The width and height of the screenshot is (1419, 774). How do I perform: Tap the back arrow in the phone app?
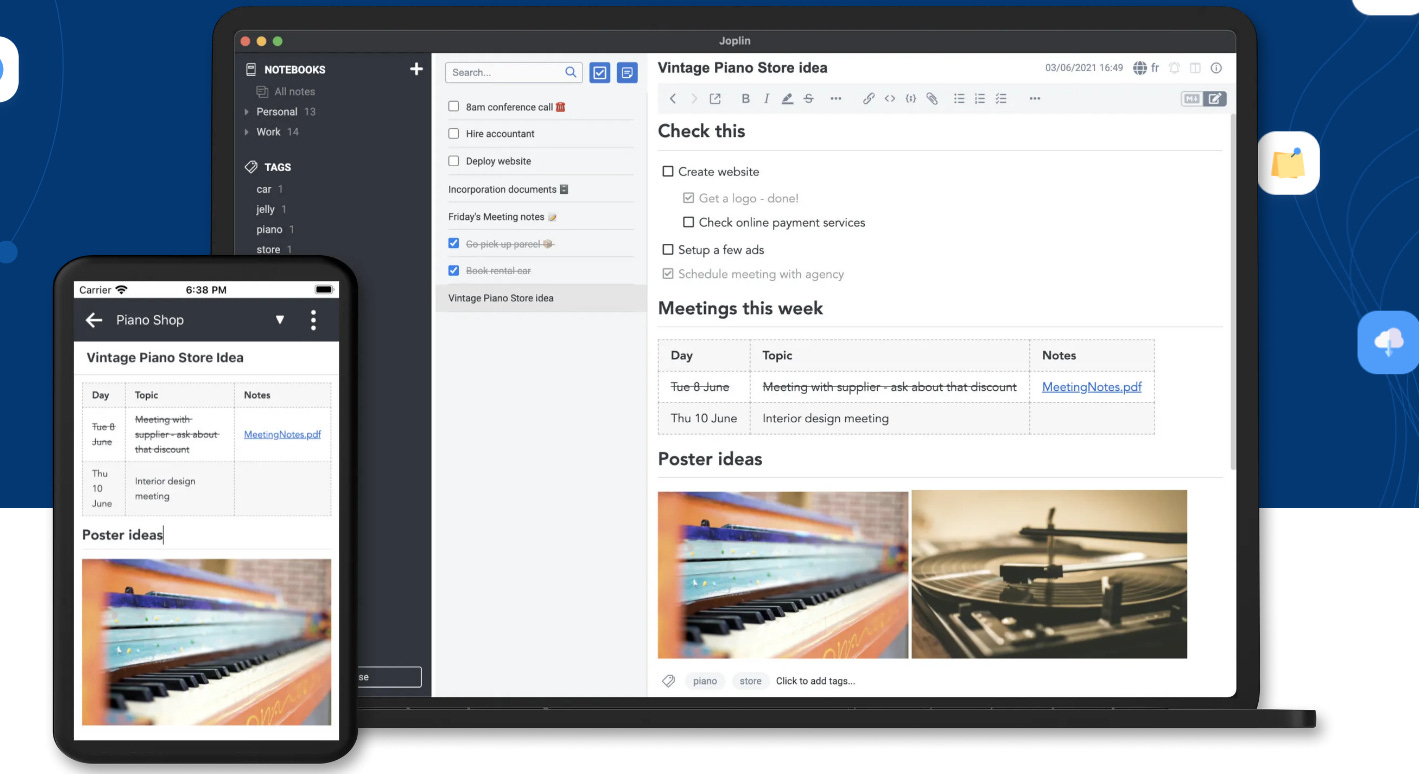(x=94, y=320)
